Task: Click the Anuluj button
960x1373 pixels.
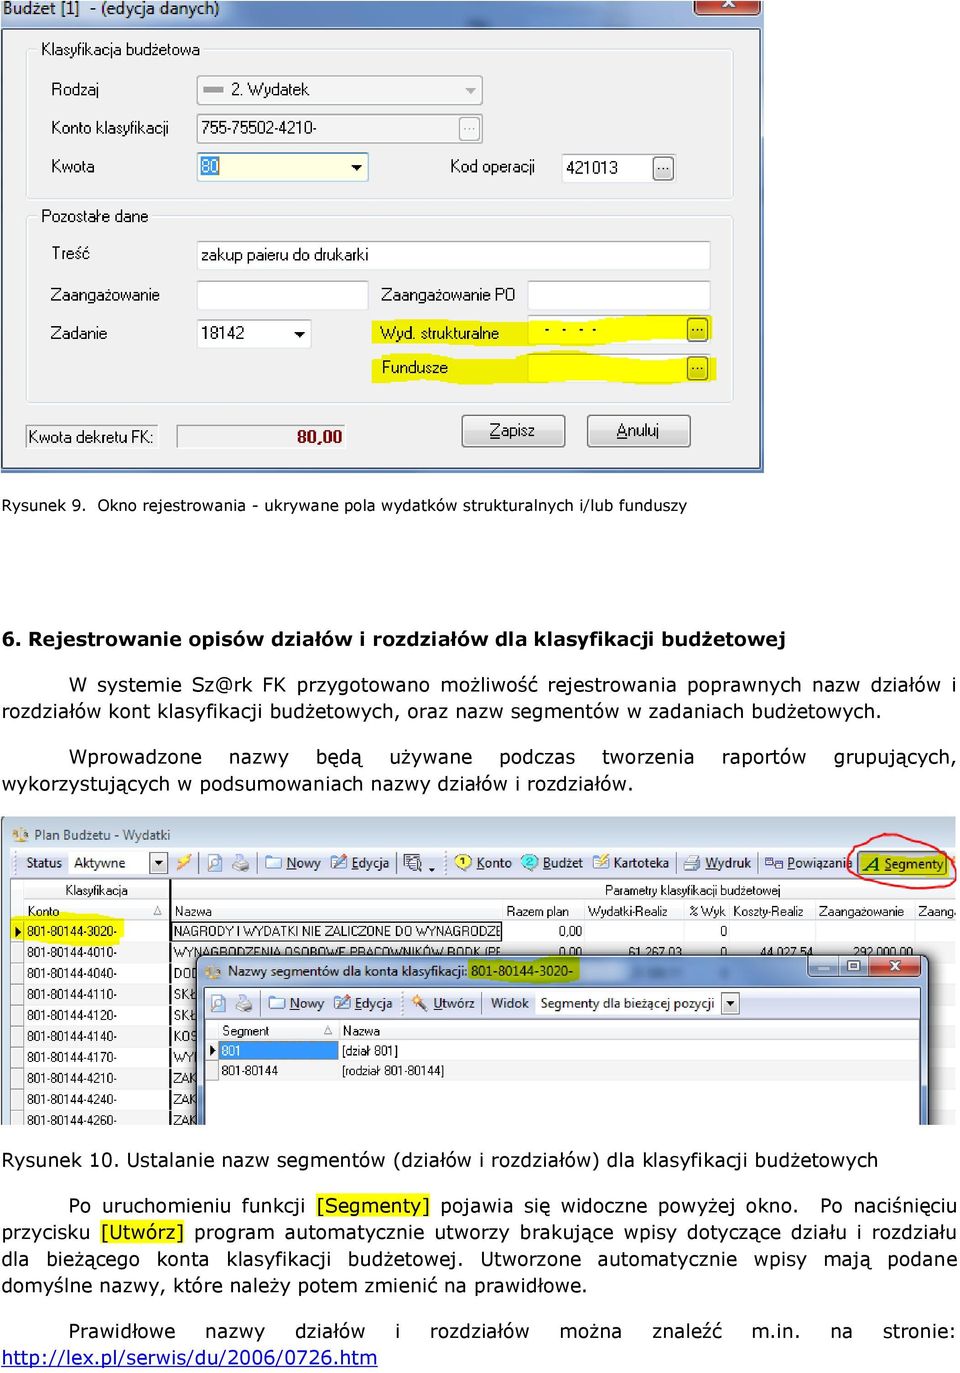Action: pos(638,431)
